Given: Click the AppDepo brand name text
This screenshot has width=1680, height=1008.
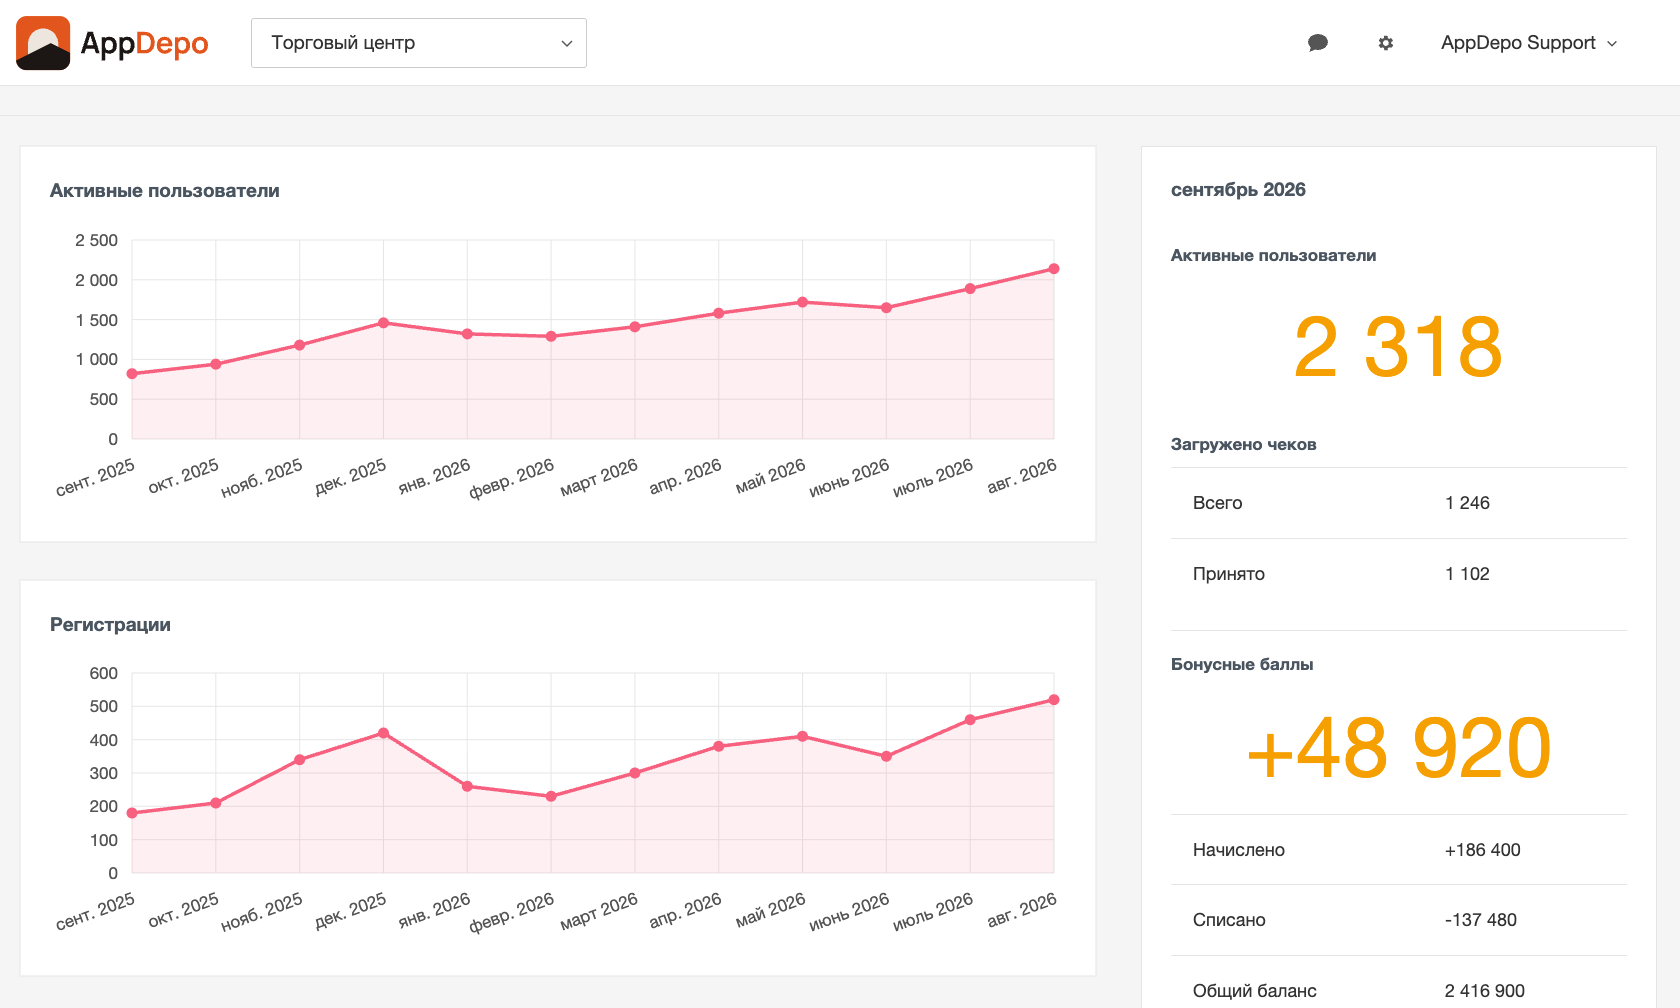Looking at the screenshot, I should [x=144, y=44].
